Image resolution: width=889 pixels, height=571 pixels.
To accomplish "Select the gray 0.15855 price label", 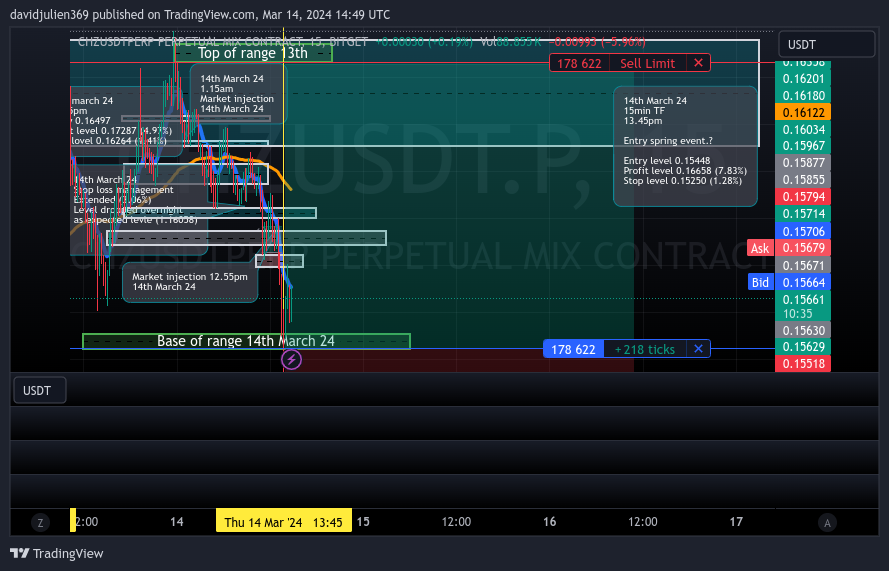I will tap(803, 180).
